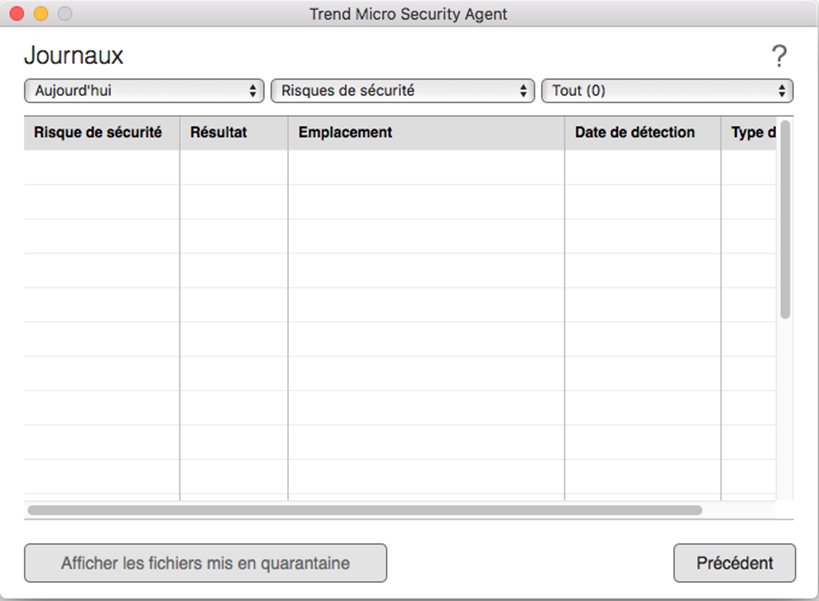
Task: Click Afficher les fichiers mis en quarantaine
Action: (205, 563)
